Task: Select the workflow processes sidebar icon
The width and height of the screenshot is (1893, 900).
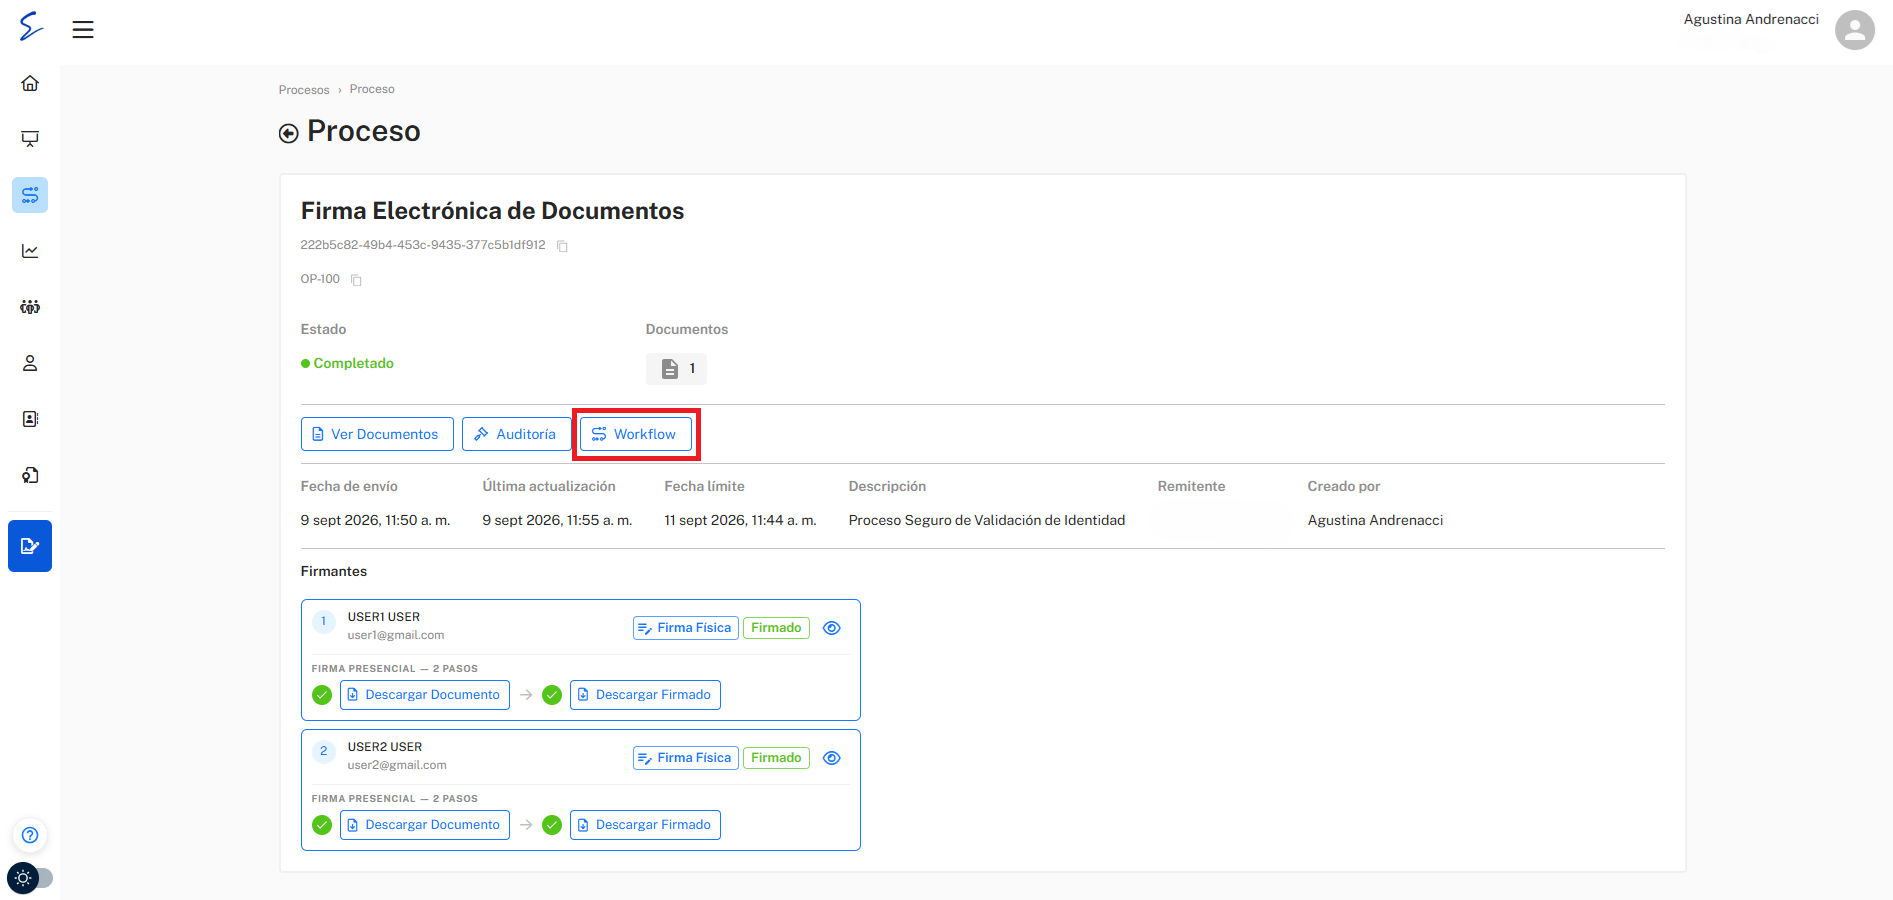Action: (30, 195)
